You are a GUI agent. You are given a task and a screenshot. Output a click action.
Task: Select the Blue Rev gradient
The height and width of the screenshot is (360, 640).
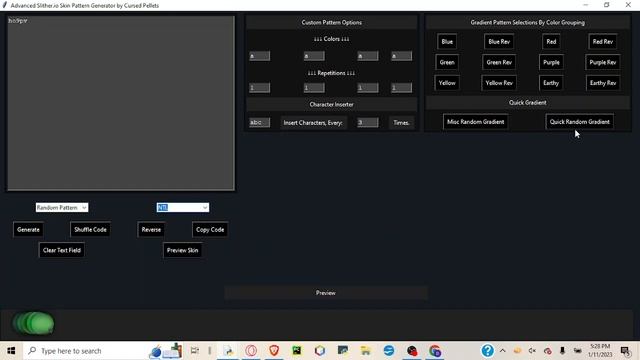pyautogui.click(x=499, y=42)
